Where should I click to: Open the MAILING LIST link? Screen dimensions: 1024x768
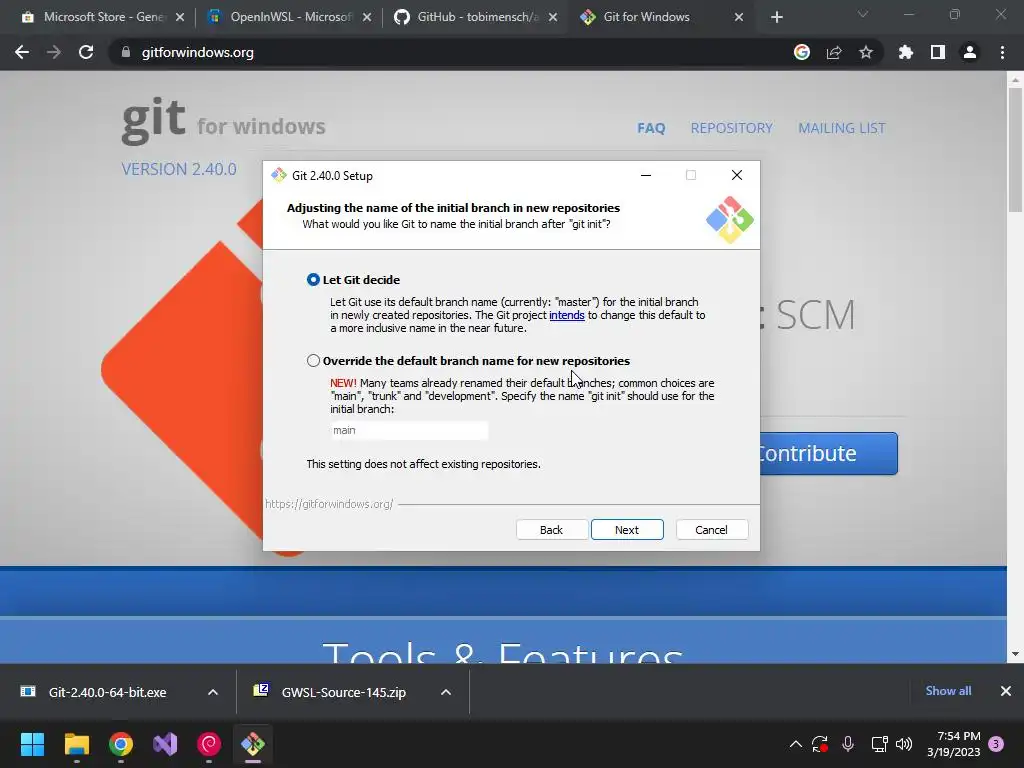click(842, 128)
